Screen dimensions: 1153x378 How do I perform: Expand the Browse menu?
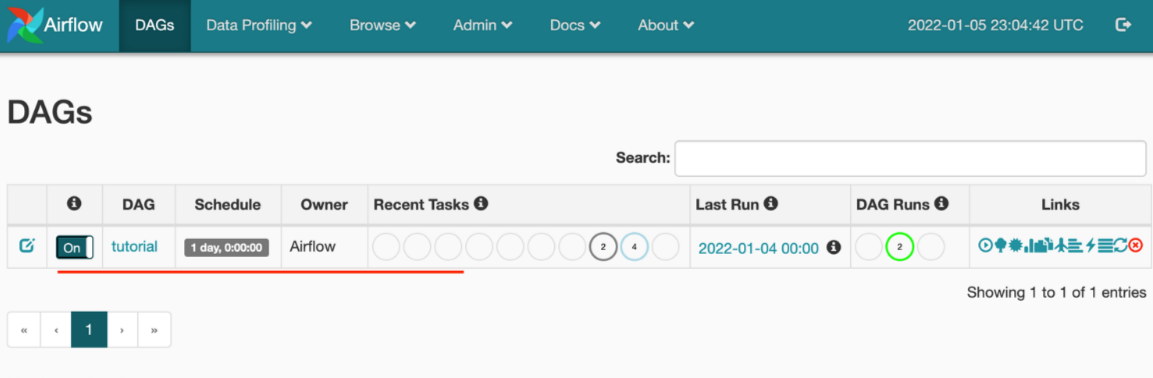[382, 25]
